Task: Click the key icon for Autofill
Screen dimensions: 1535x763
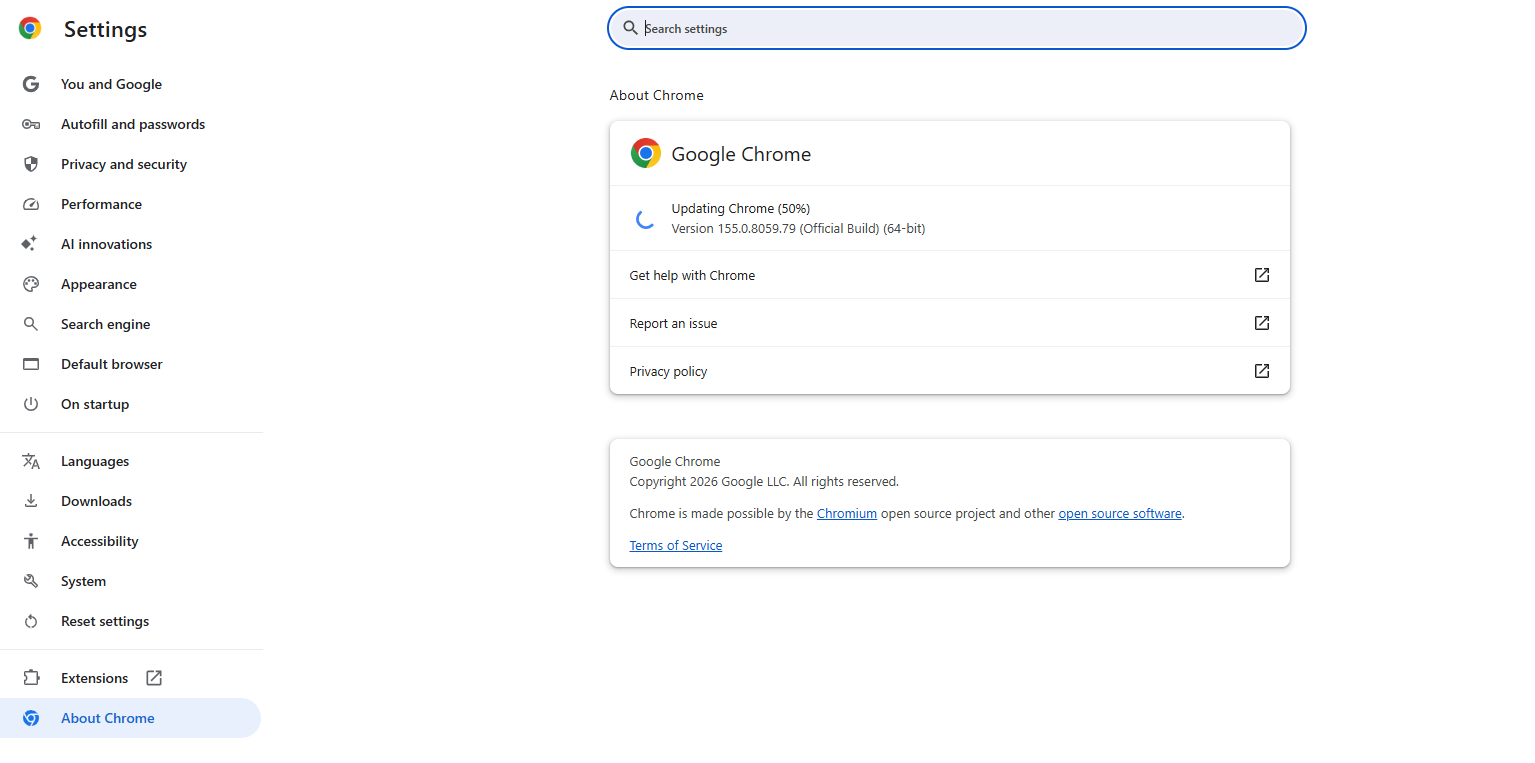Action: [31, 124]
